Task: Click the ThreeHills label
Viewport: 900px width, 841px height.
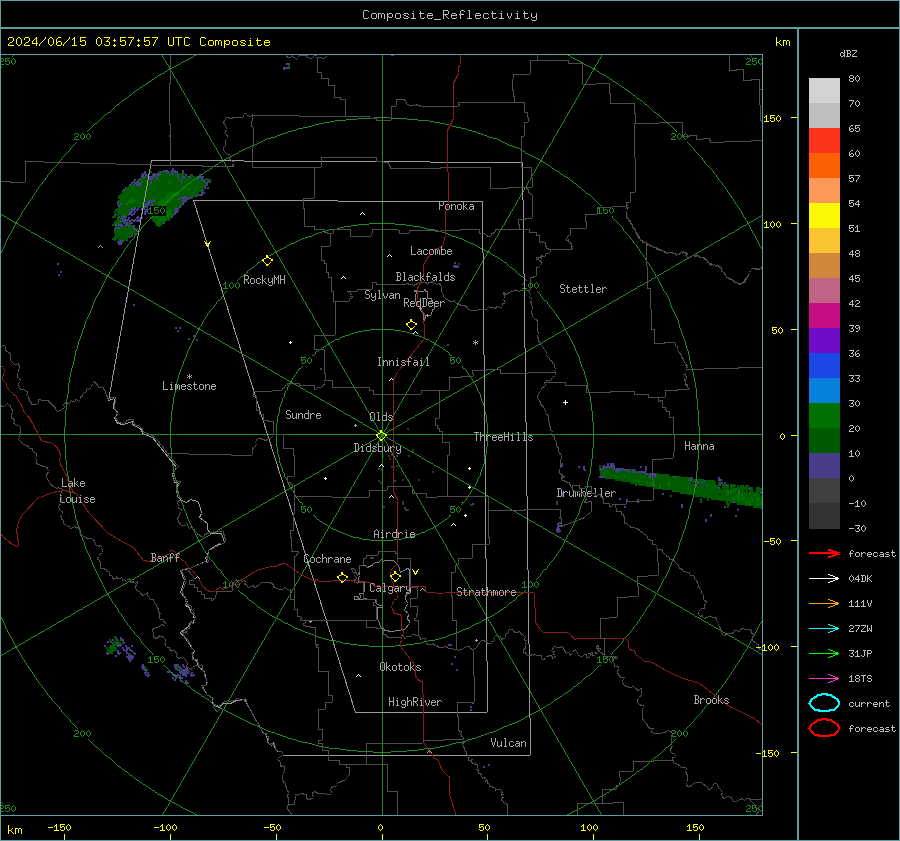Action: tap(503, 437)
